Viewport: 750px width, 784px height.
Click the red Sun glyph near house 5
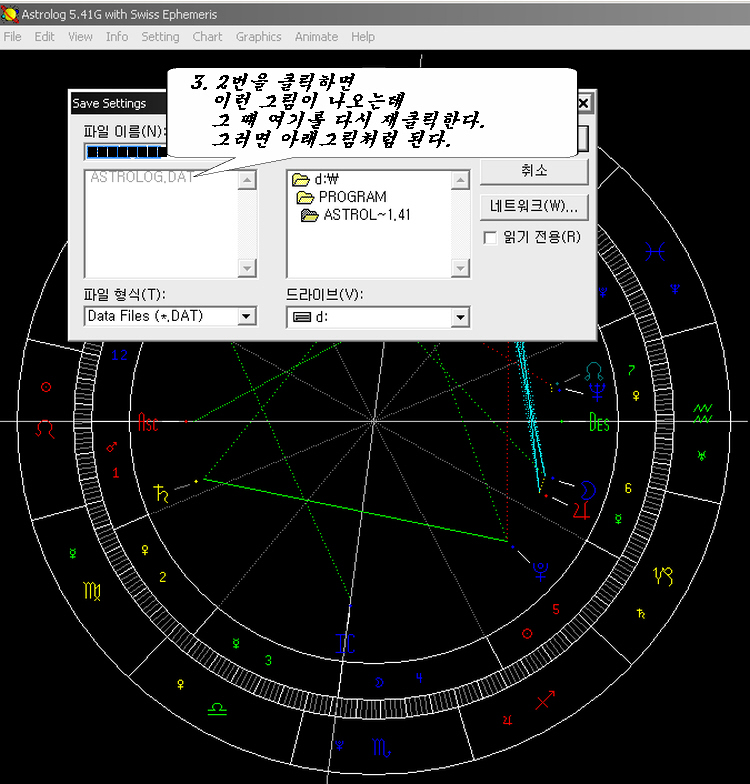[528, 634]
